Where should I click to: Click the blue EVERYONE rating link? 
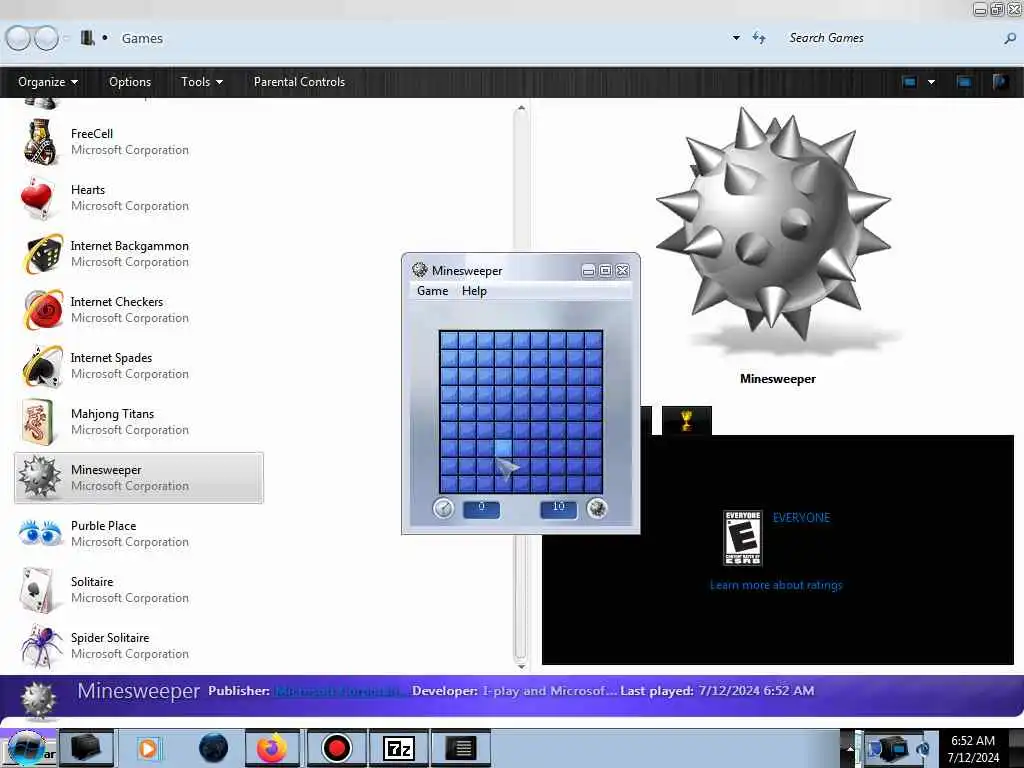(x=801, y=517)
